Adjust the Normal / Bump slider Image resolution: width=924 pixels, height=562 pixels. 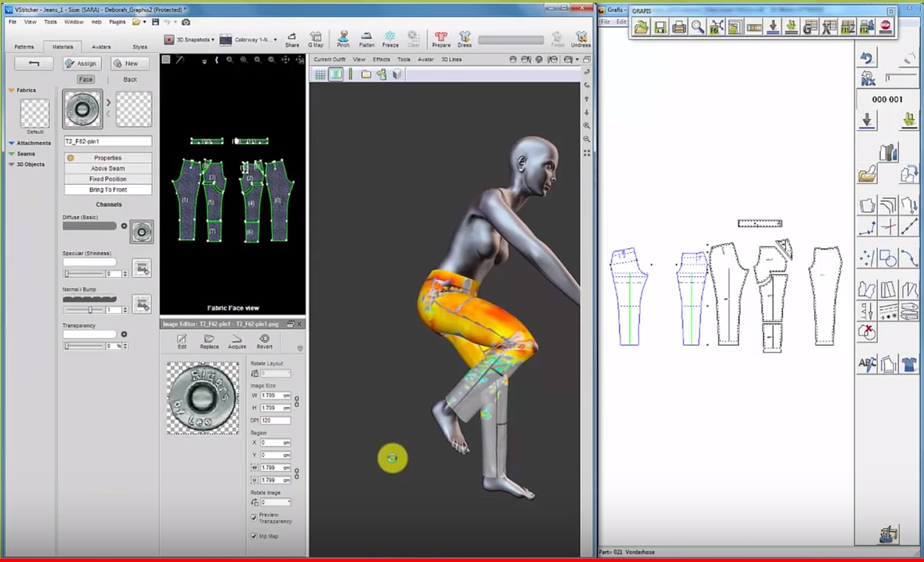tap(90, 310)
